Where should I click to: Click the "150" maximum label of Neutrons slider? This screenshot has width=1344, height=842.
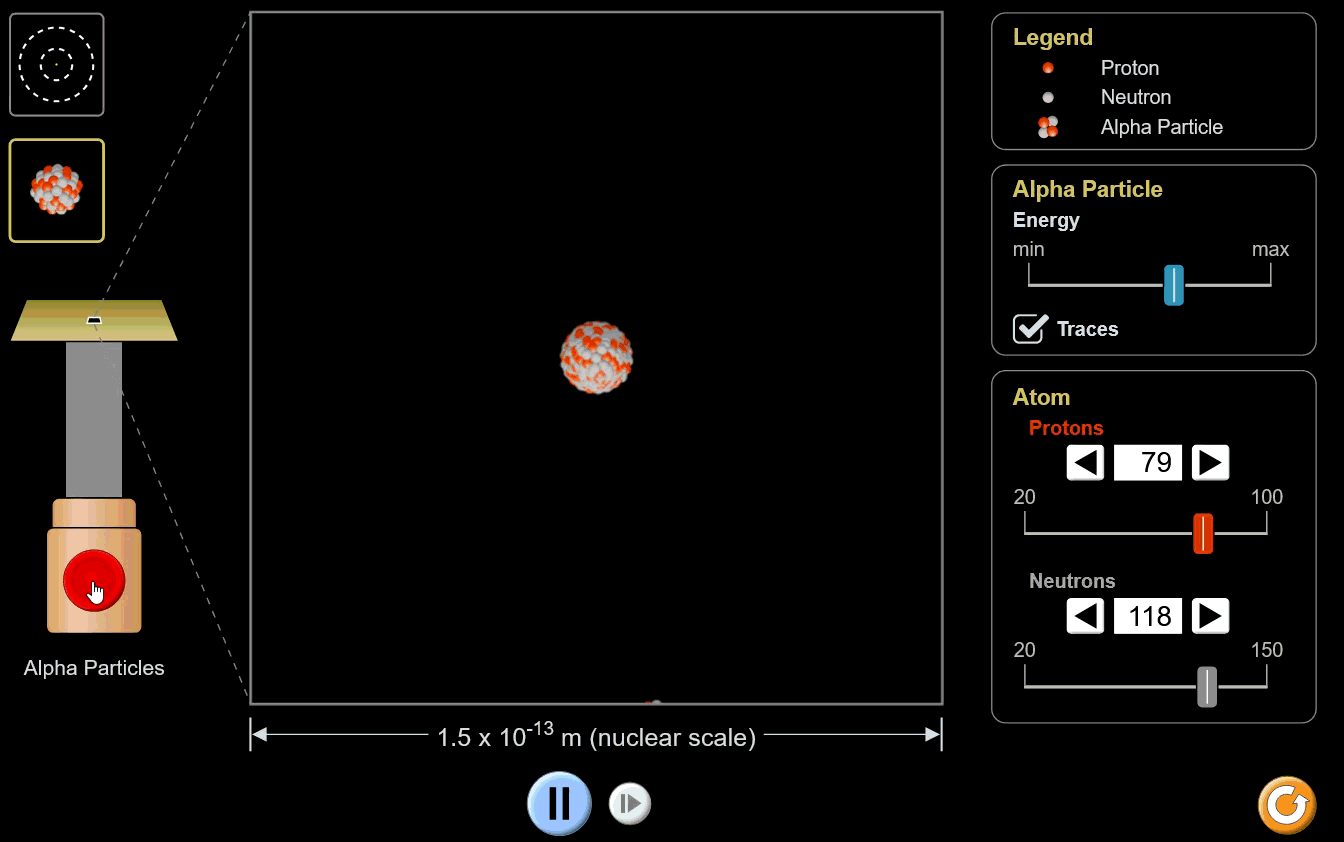point(1267,650)
